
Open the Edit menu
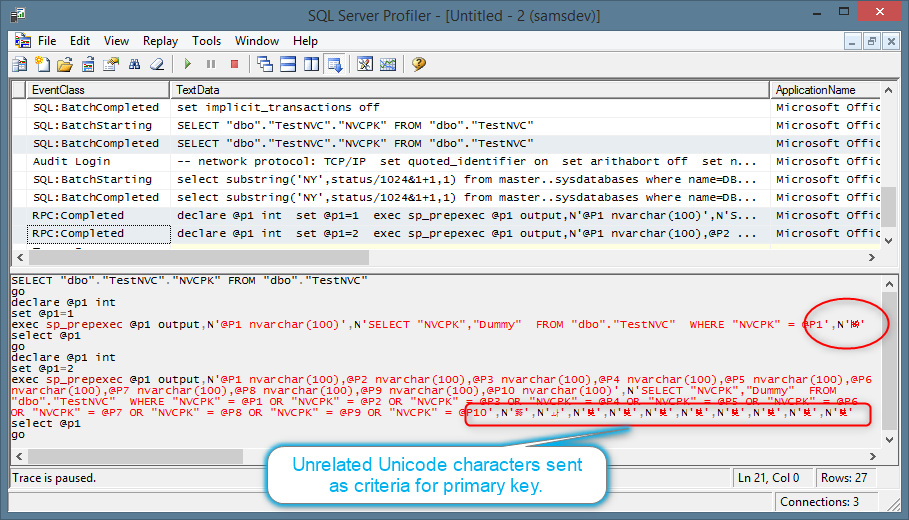tap(80, 41)
